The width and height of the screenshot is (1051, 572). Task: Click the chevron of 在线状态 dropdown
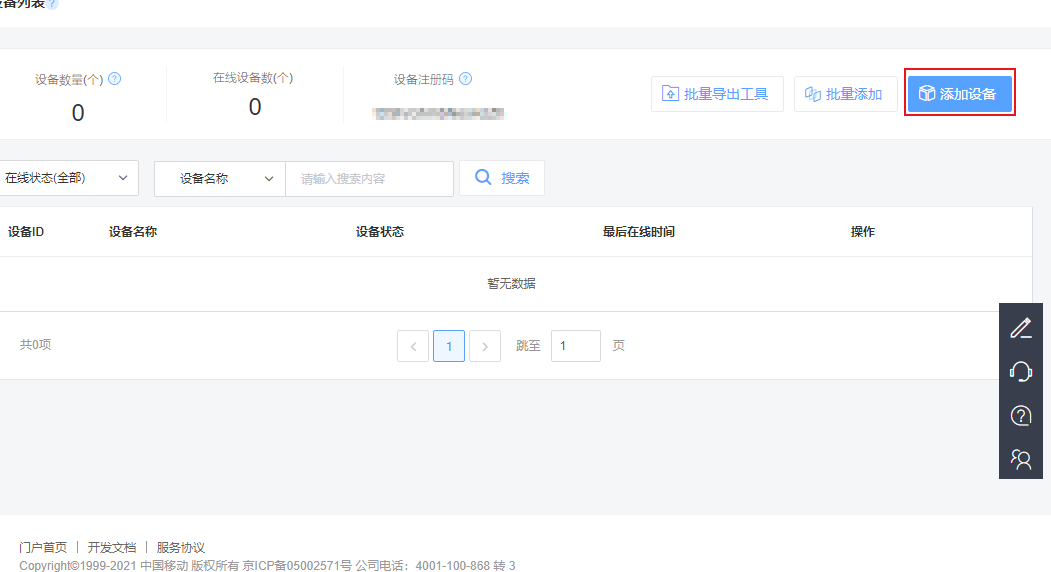point(123,178)
